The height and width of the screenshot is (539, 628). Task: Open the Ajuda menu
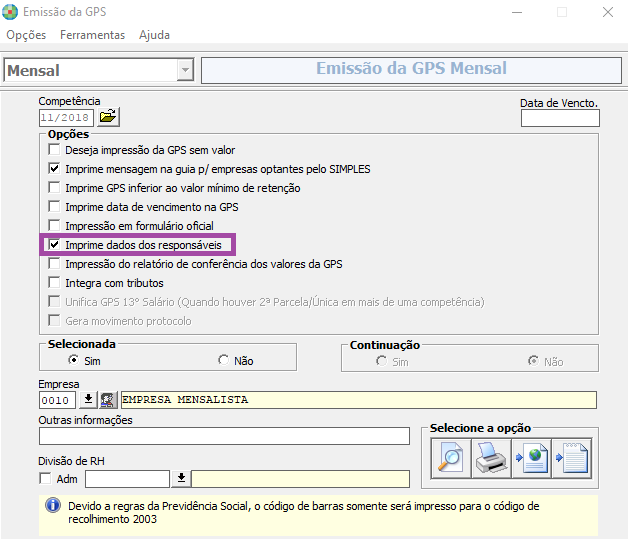point(154,35)
